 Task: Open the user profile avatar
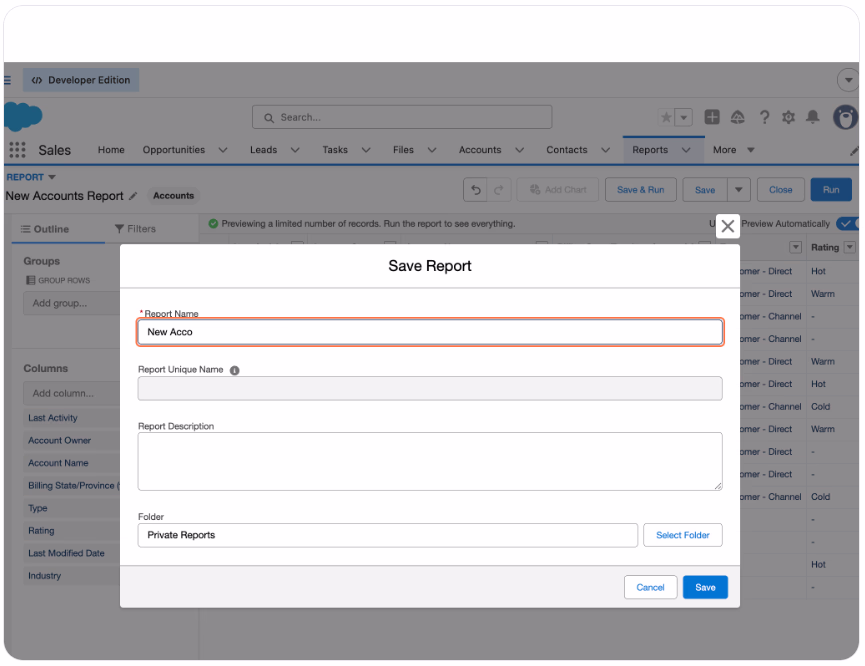click(845, 117)
